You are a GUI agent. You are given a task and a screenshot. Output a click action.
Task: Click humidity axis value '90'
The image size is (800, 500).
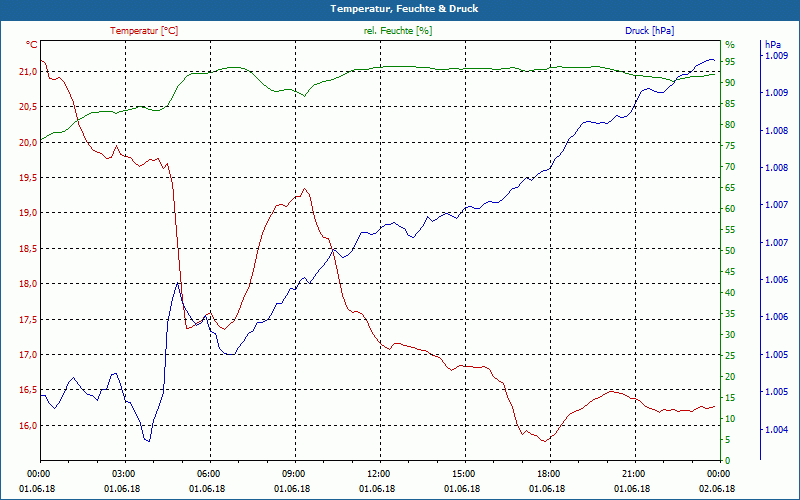pos(730,83)
